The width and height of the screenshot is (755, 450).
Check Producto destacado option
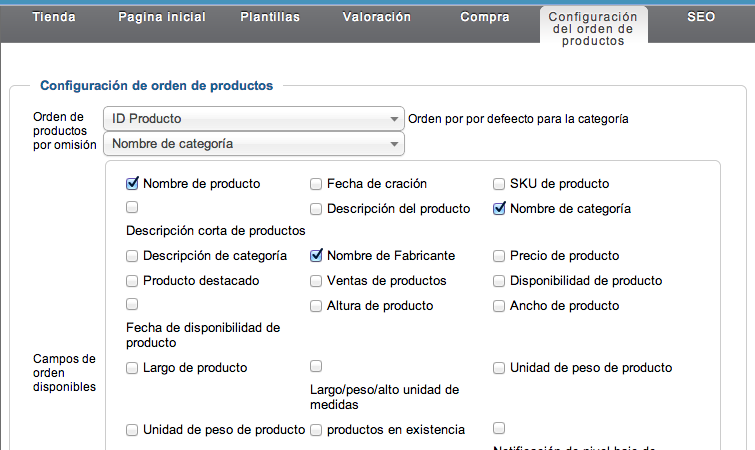tap(132, 281)
